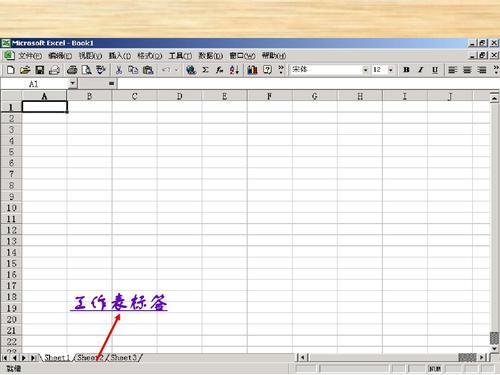Click the AutoSum sigma icon

[x=205, y=70]
